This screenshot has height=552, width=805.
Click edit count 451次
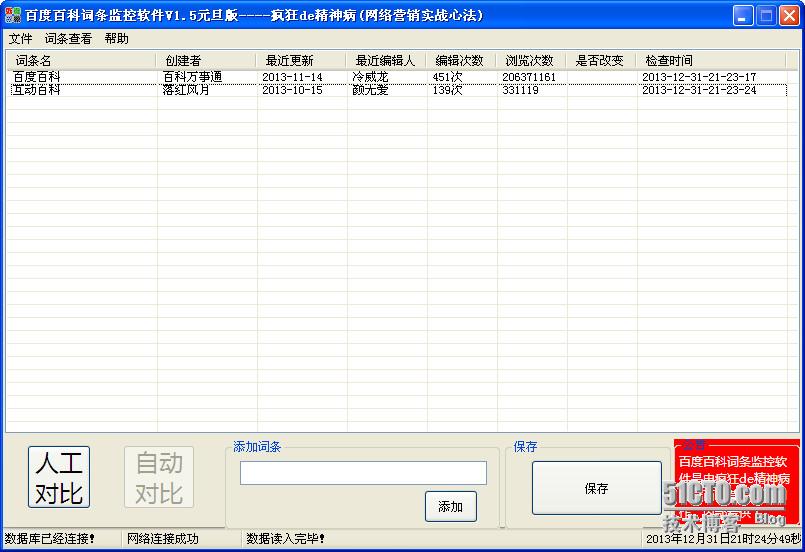click(x=447, y=77)
